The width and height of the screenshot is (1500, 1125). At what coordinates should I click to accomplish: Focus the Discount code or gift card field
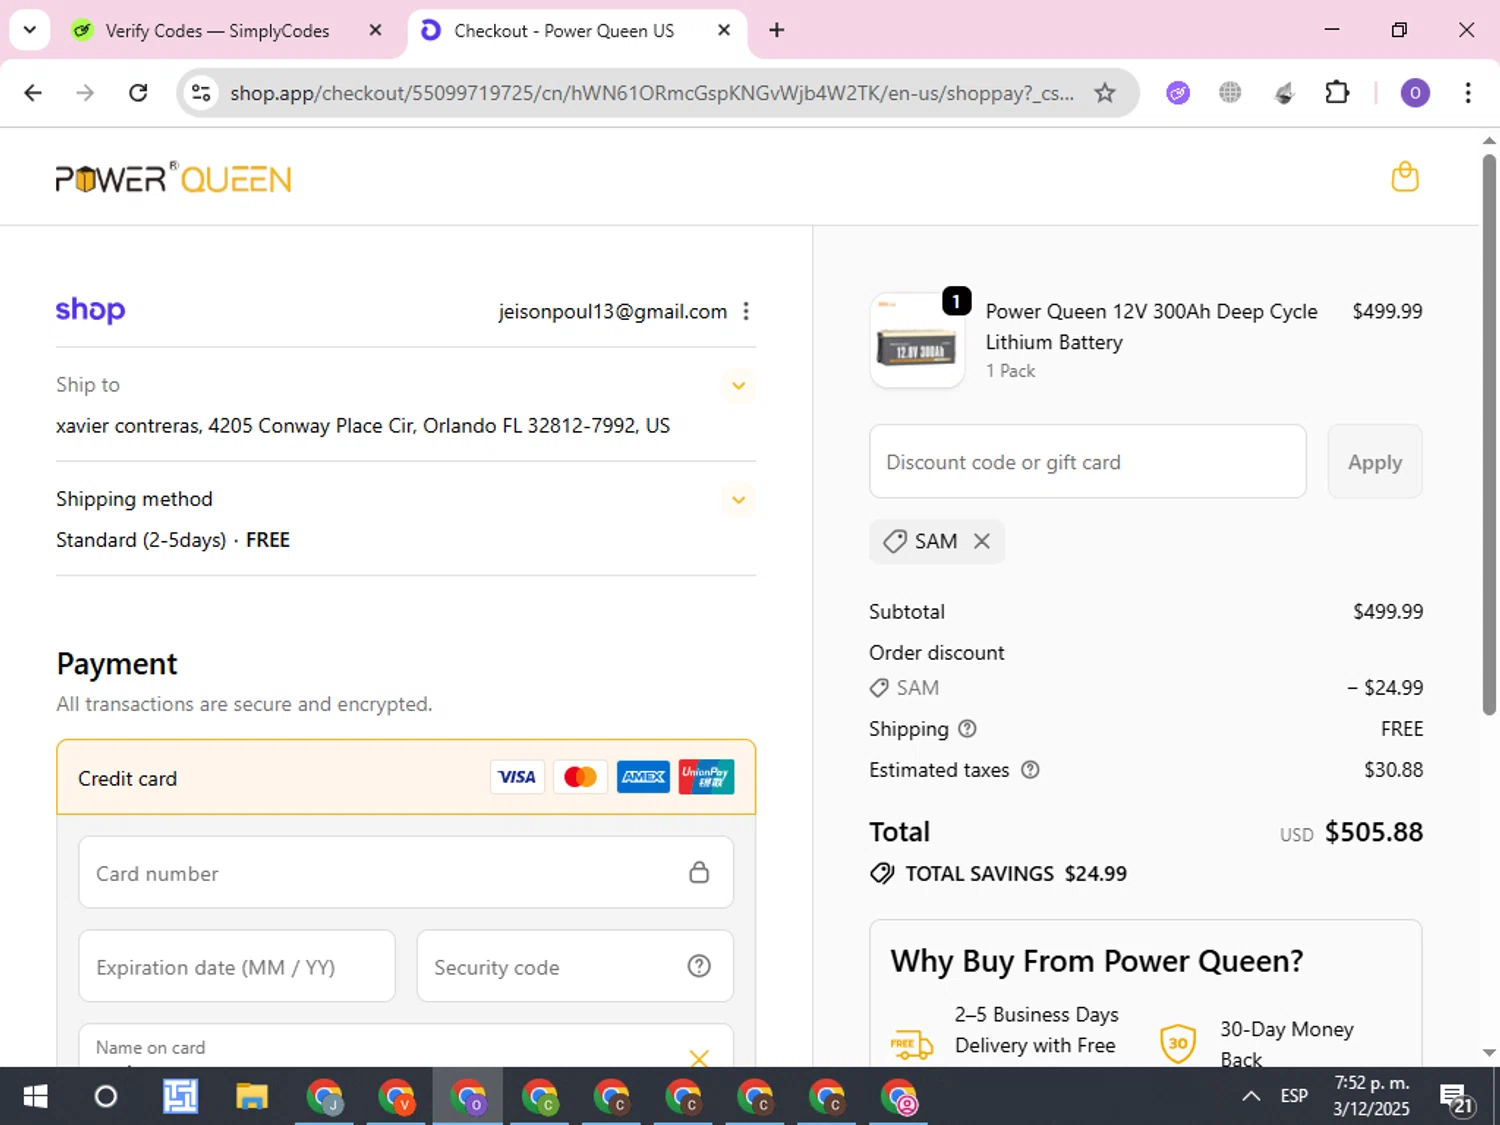click(x=1088, y=462)
